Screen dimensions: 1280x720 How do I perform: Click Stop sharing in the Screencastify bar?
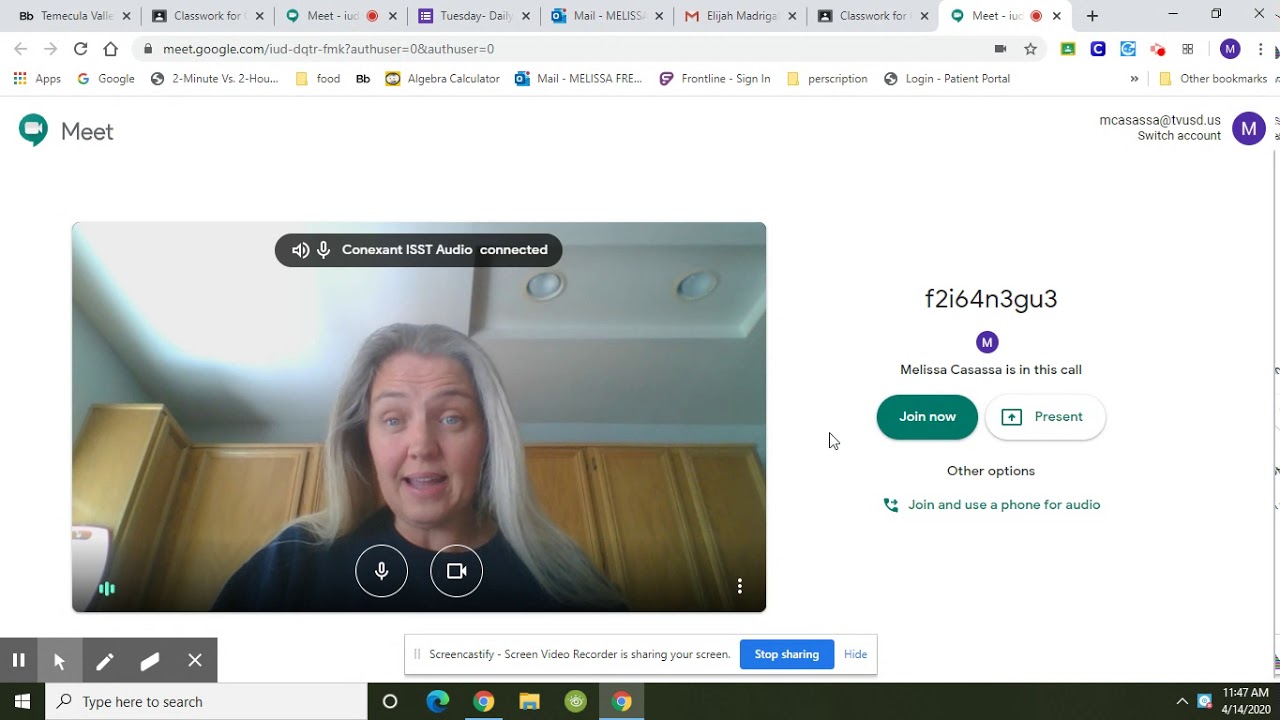[786, 654]
